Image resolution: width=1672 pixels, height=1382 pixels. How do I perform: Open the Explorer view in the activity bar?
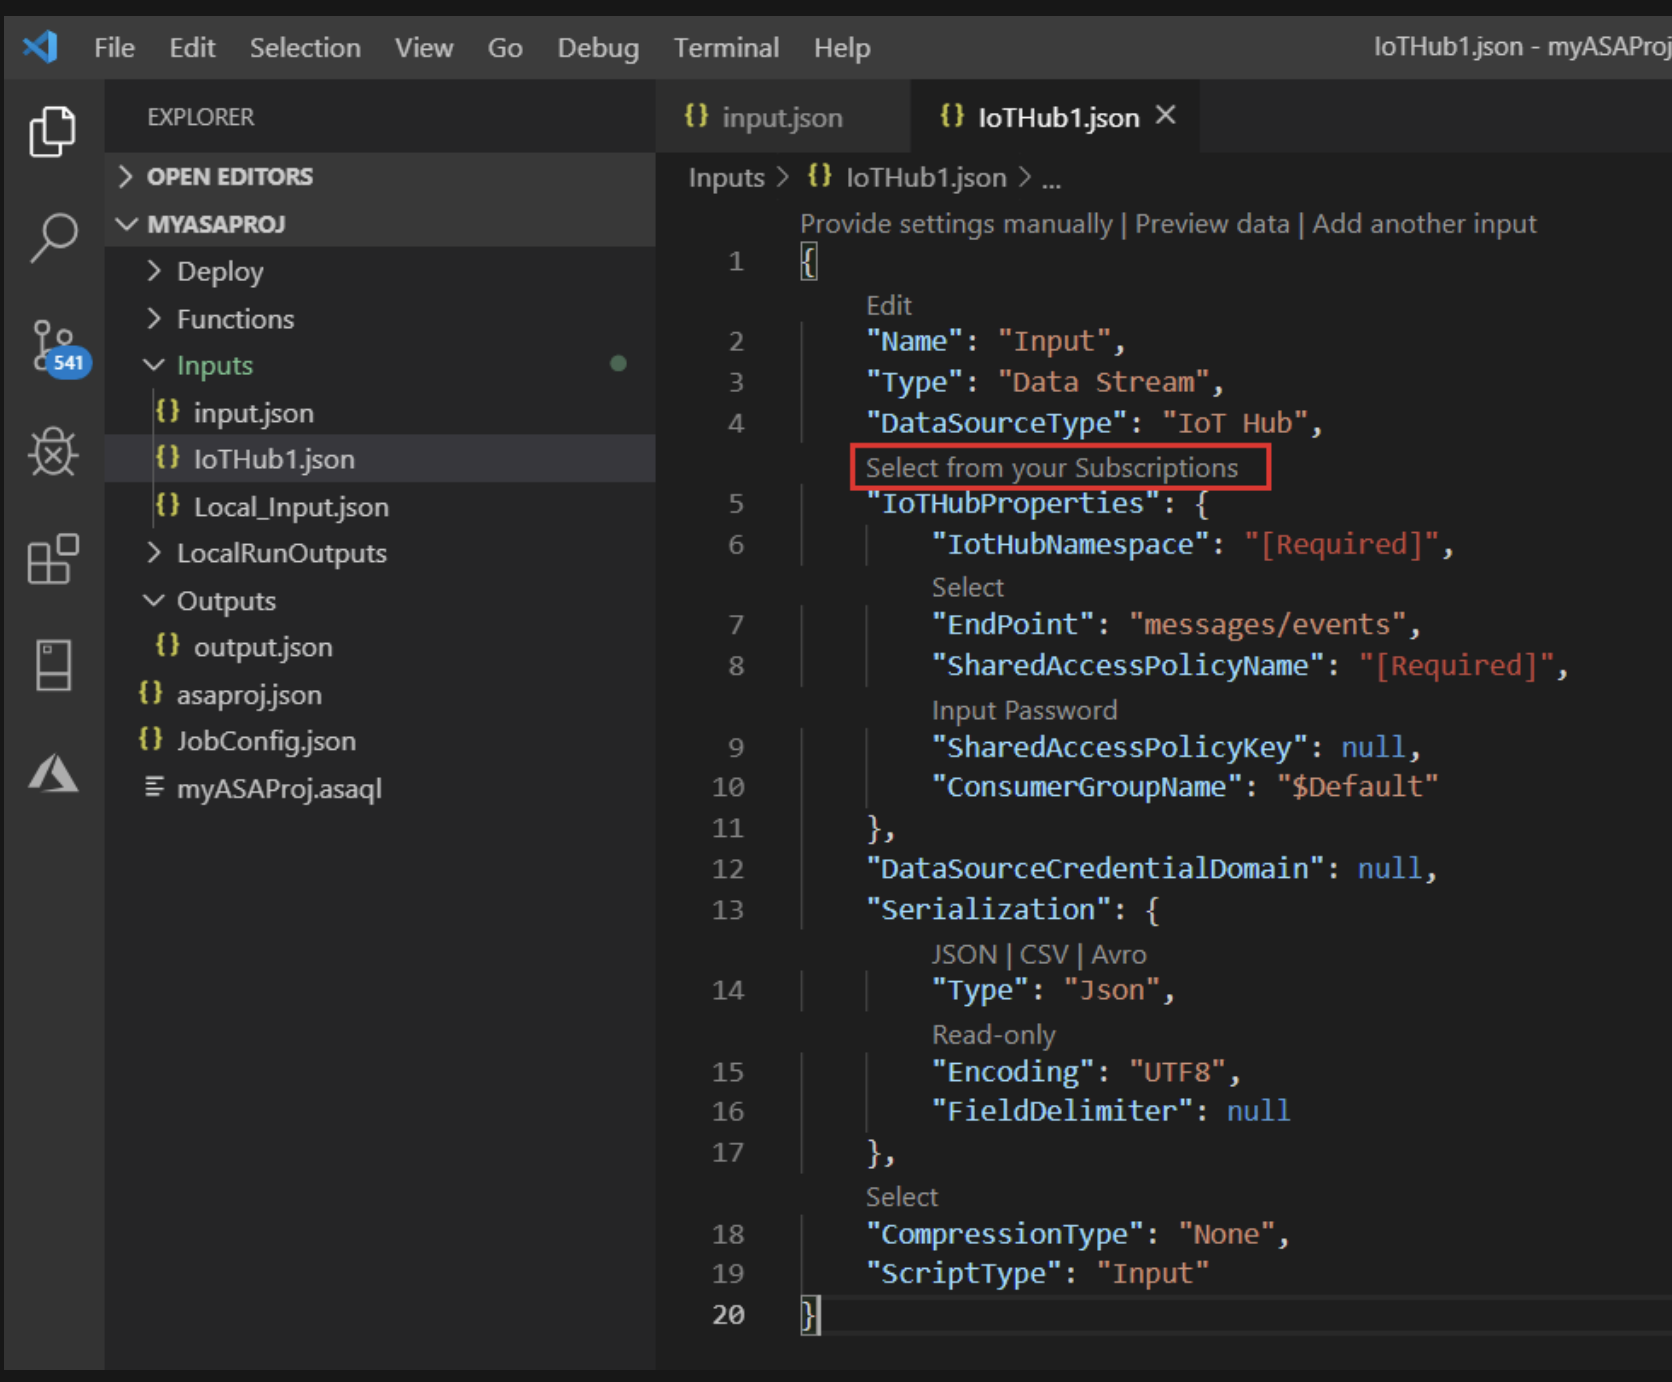52,131
